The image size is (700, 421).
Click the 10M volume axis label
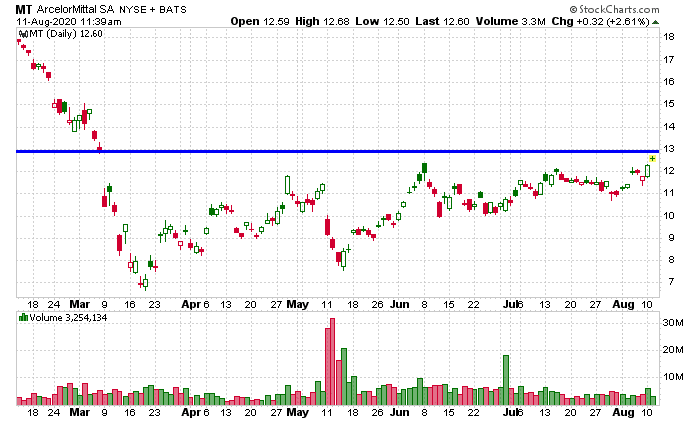click(x=673, y=377)
